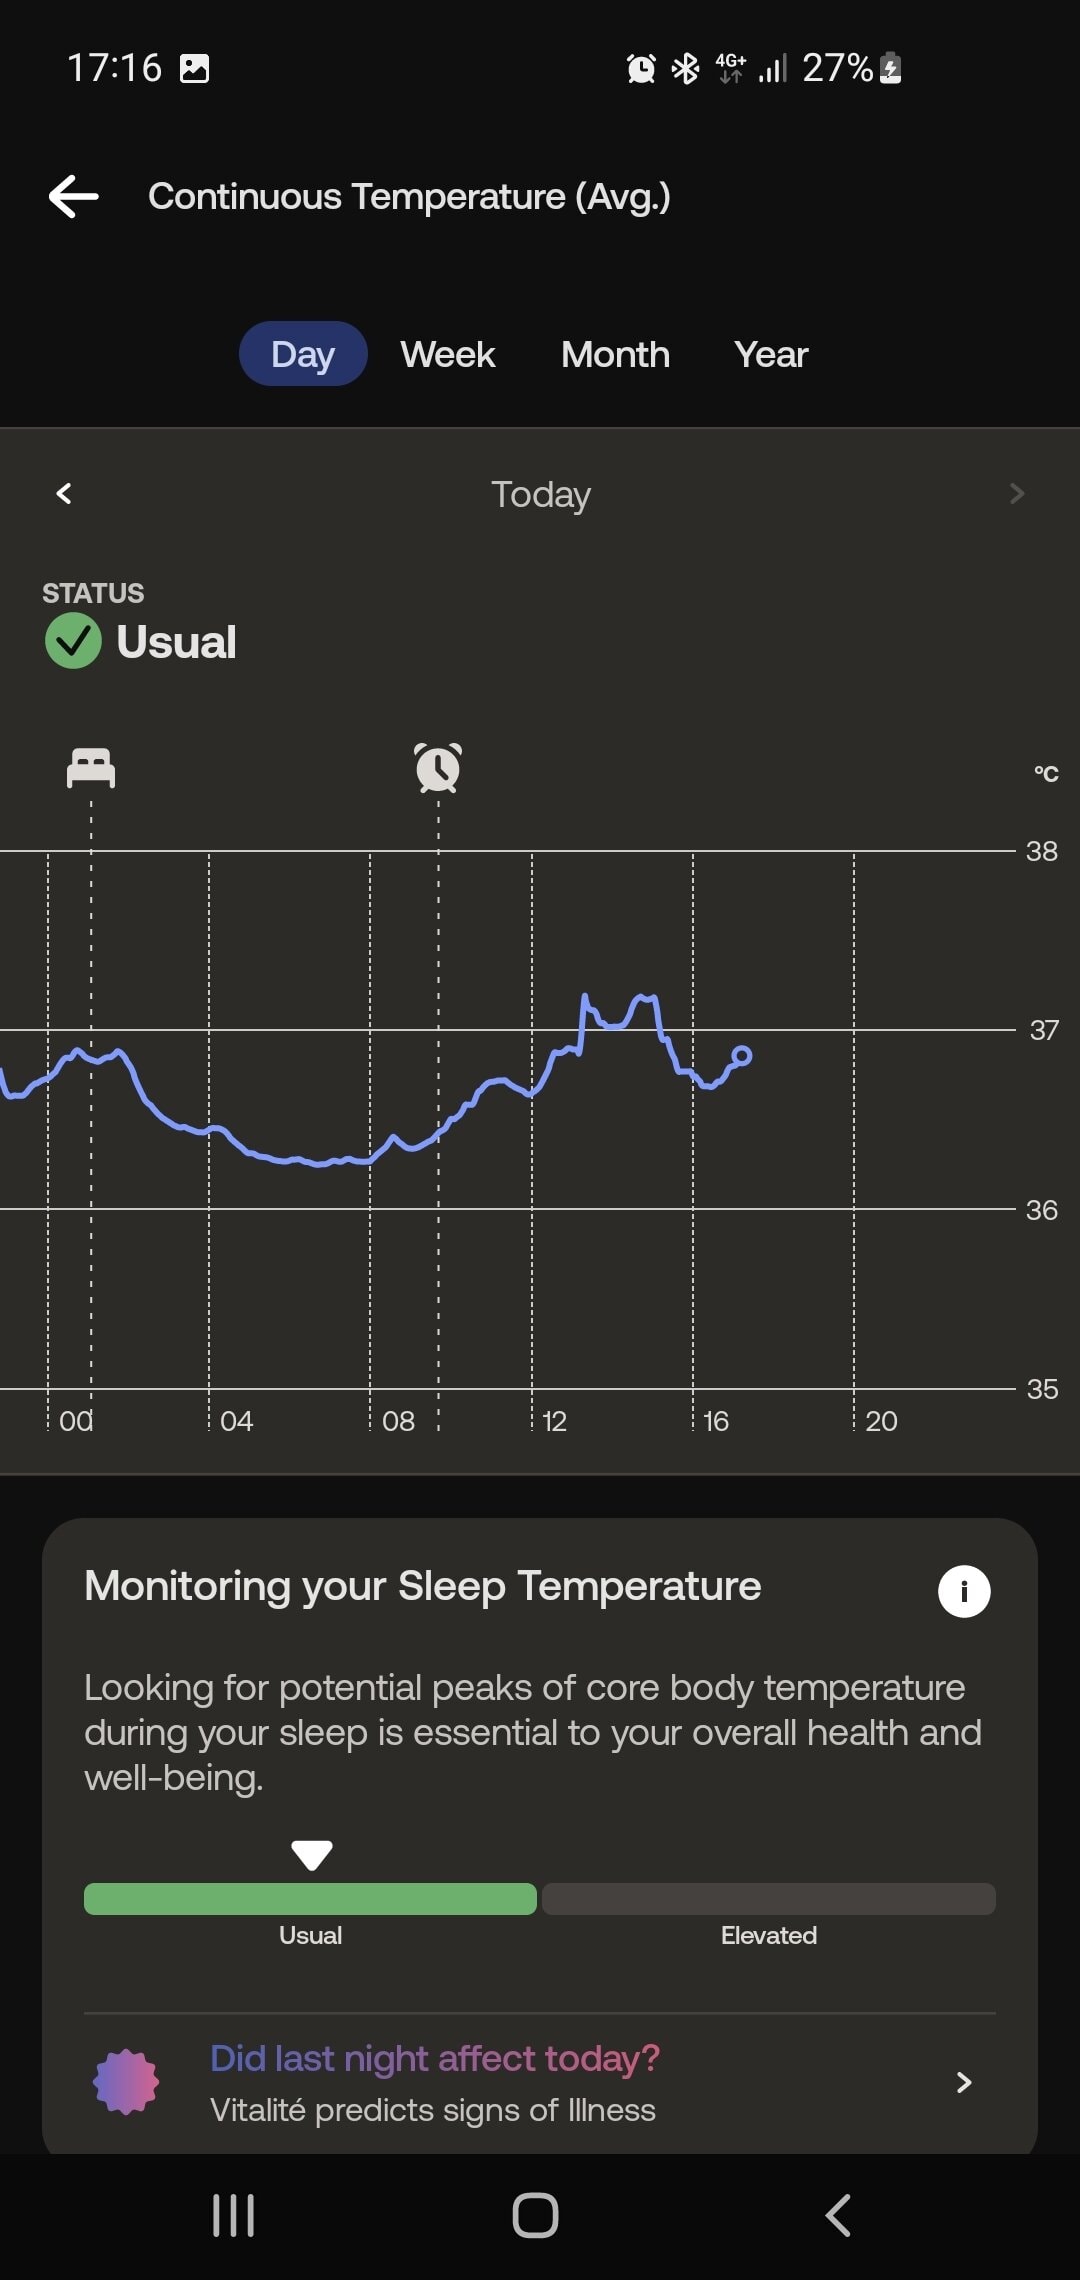
Task: Switch to the Month tab
Action: 615,354
